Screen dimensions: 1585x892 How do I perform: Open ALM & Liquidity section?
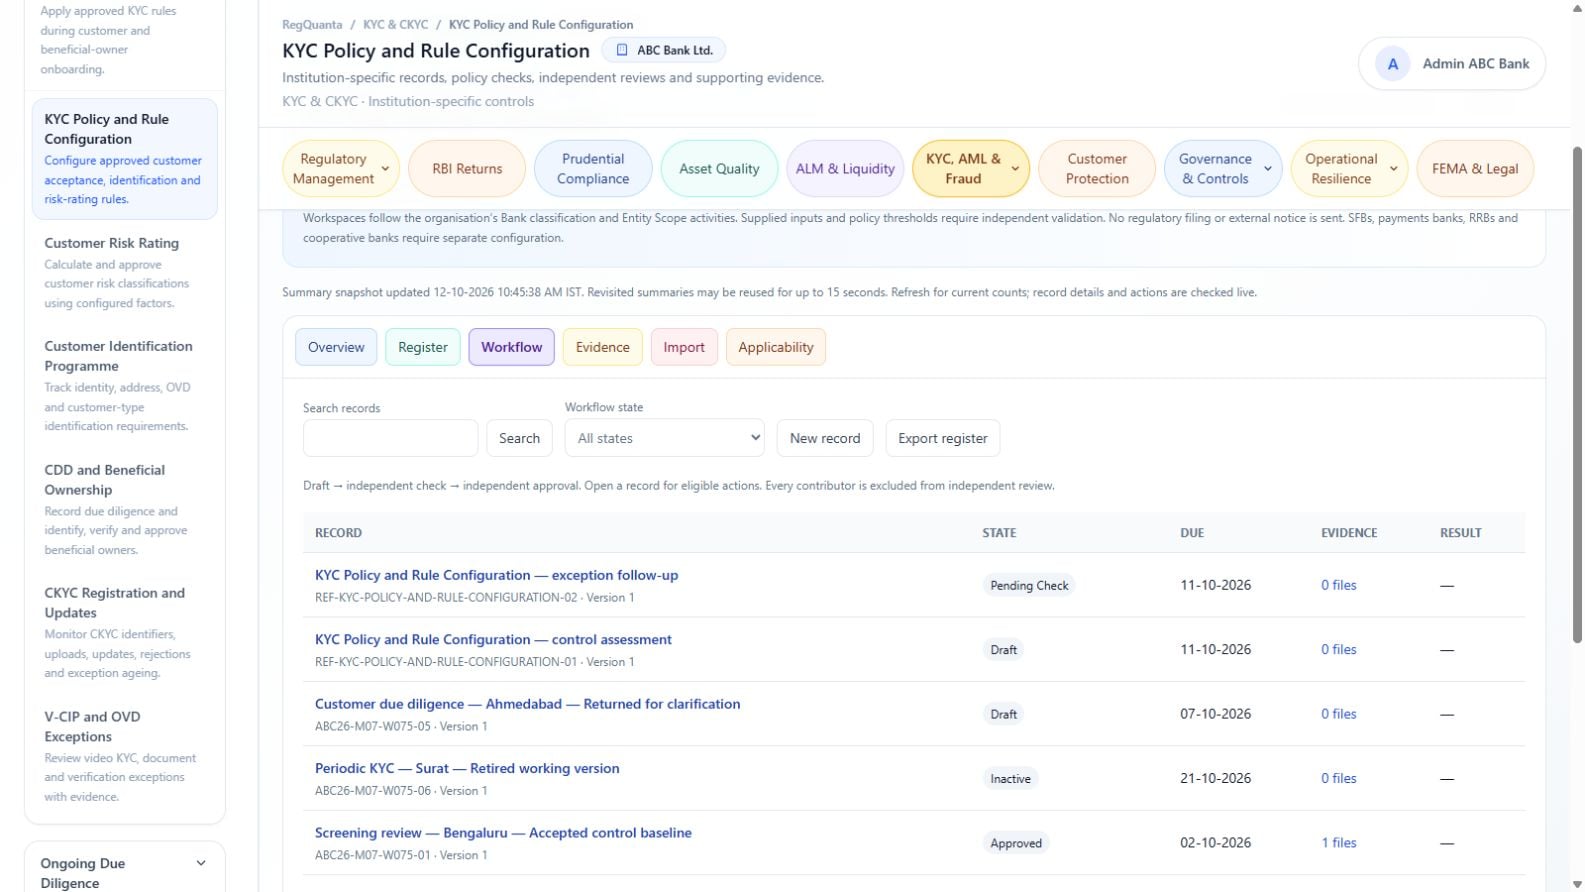(845, 169)
